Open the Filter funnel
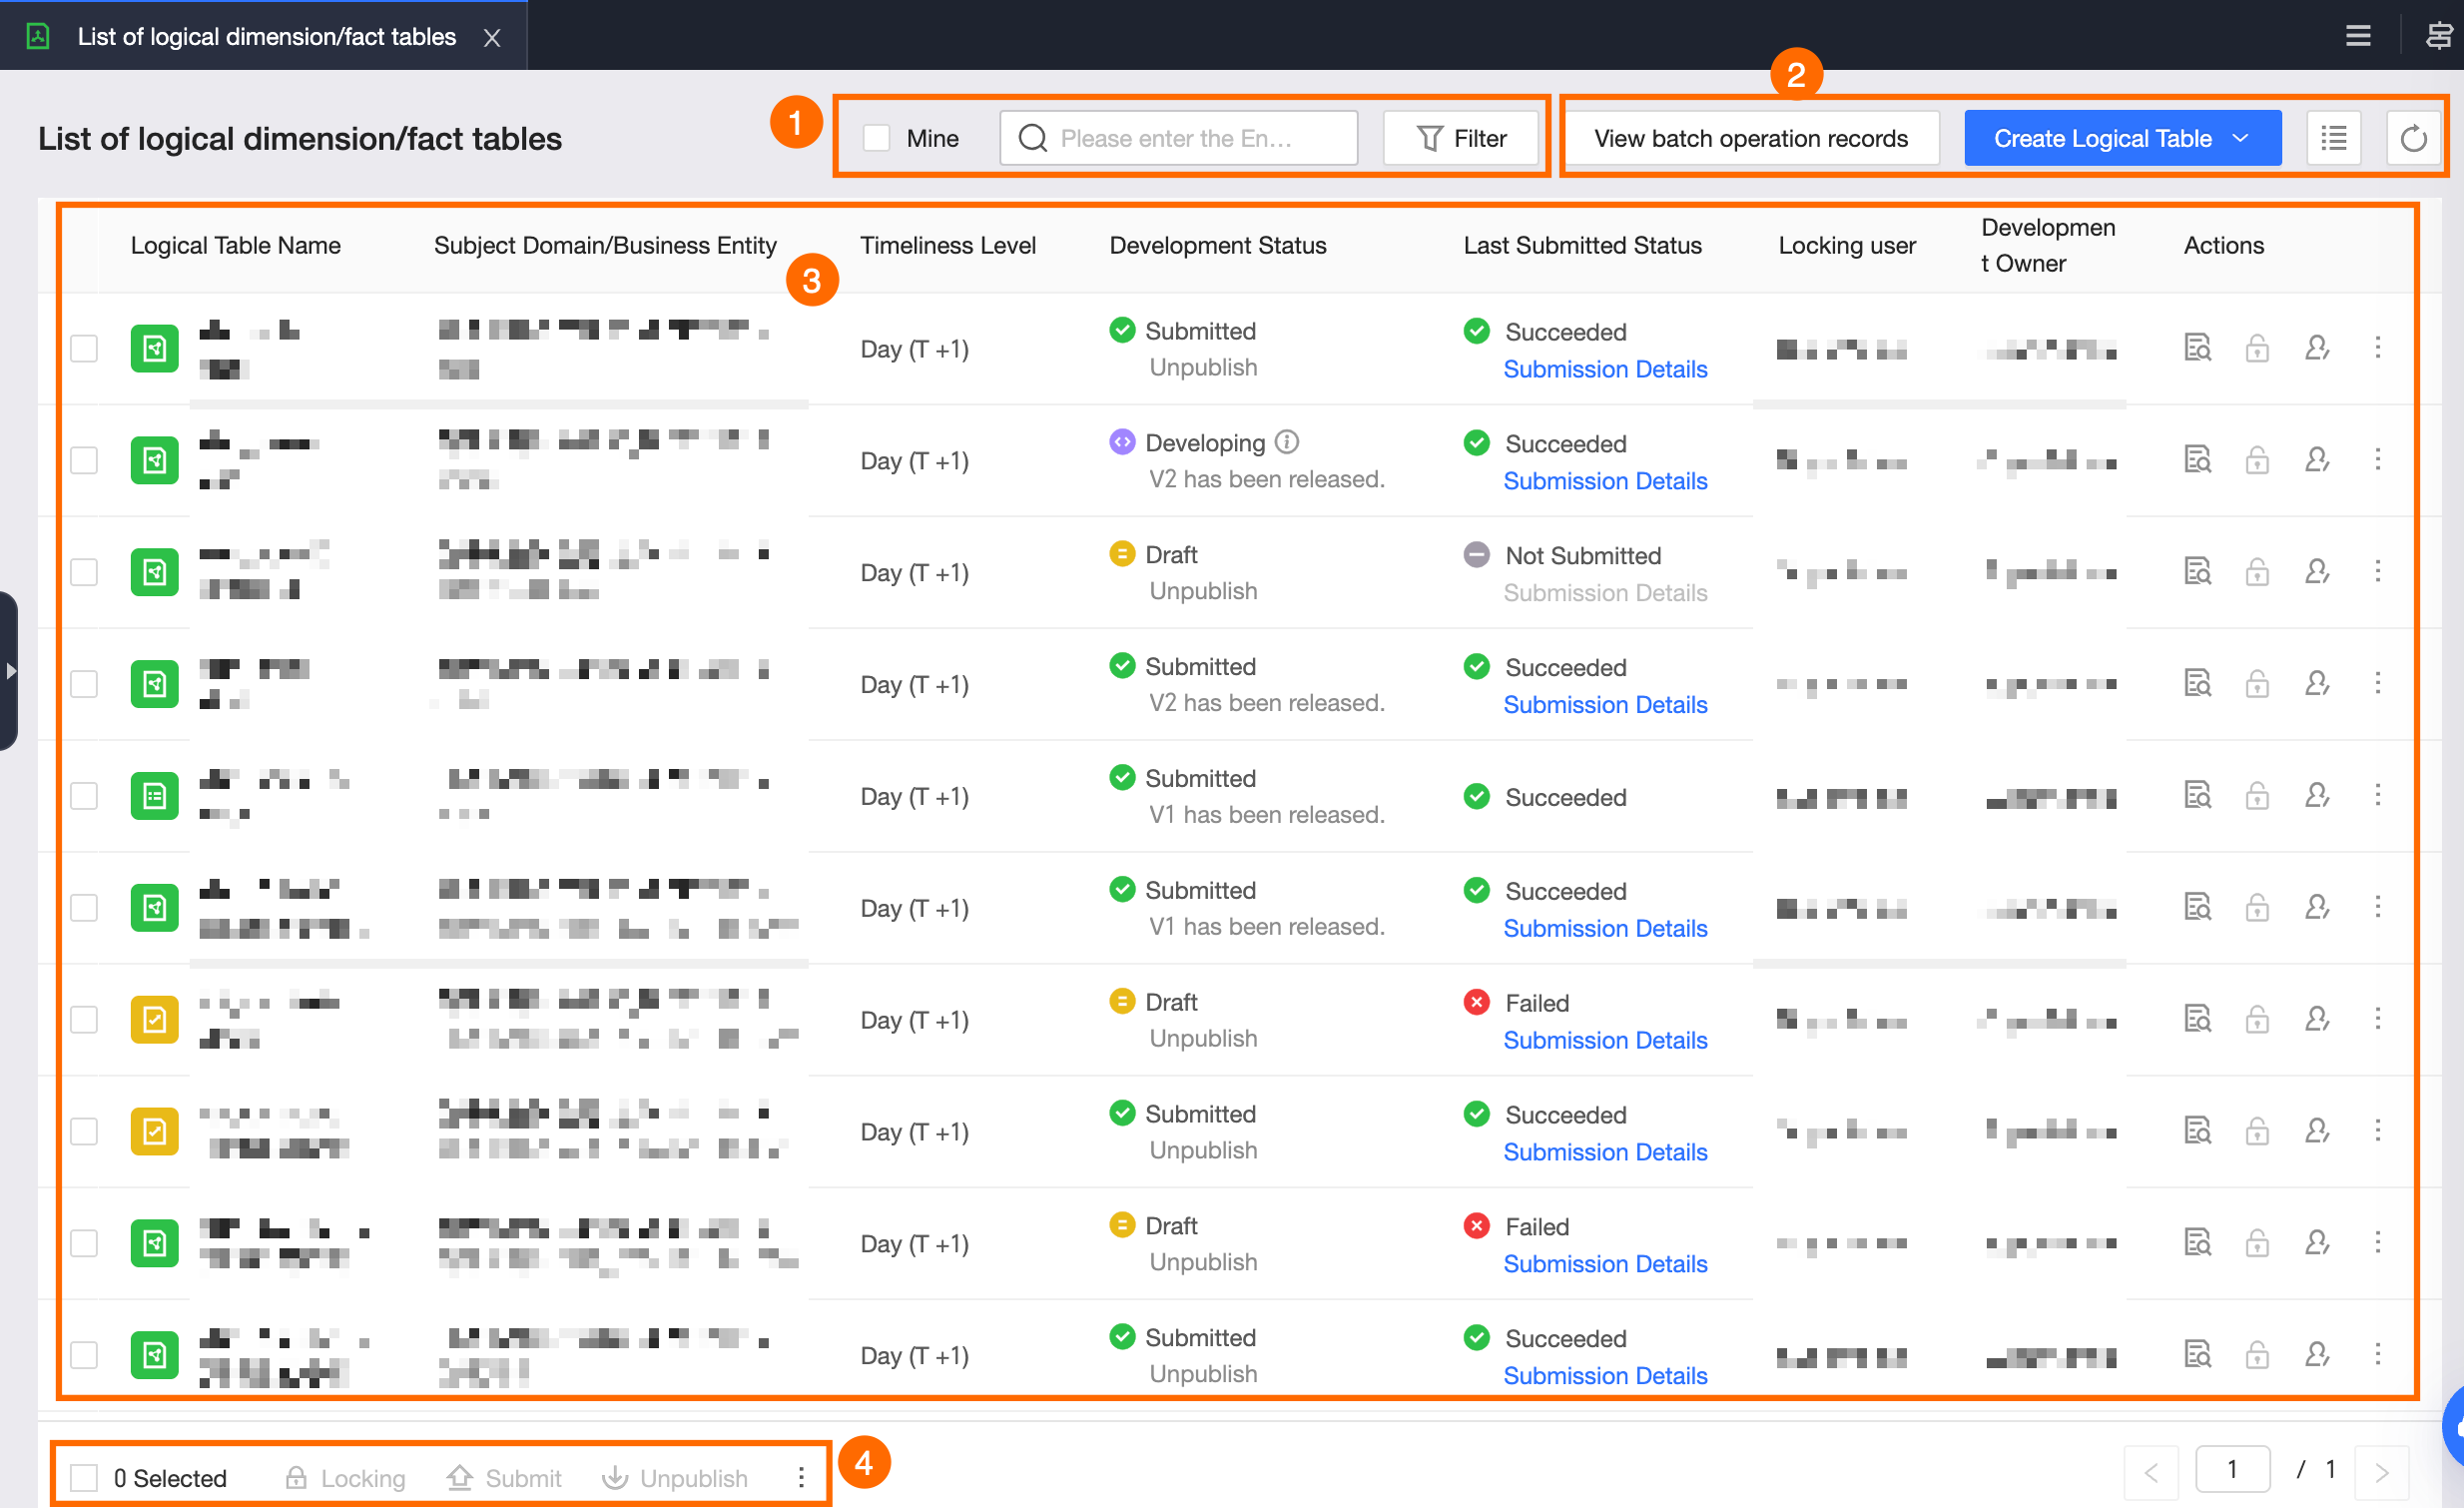The height and width of the screenshot is (1508, 2464). (x=1461, y=138)
